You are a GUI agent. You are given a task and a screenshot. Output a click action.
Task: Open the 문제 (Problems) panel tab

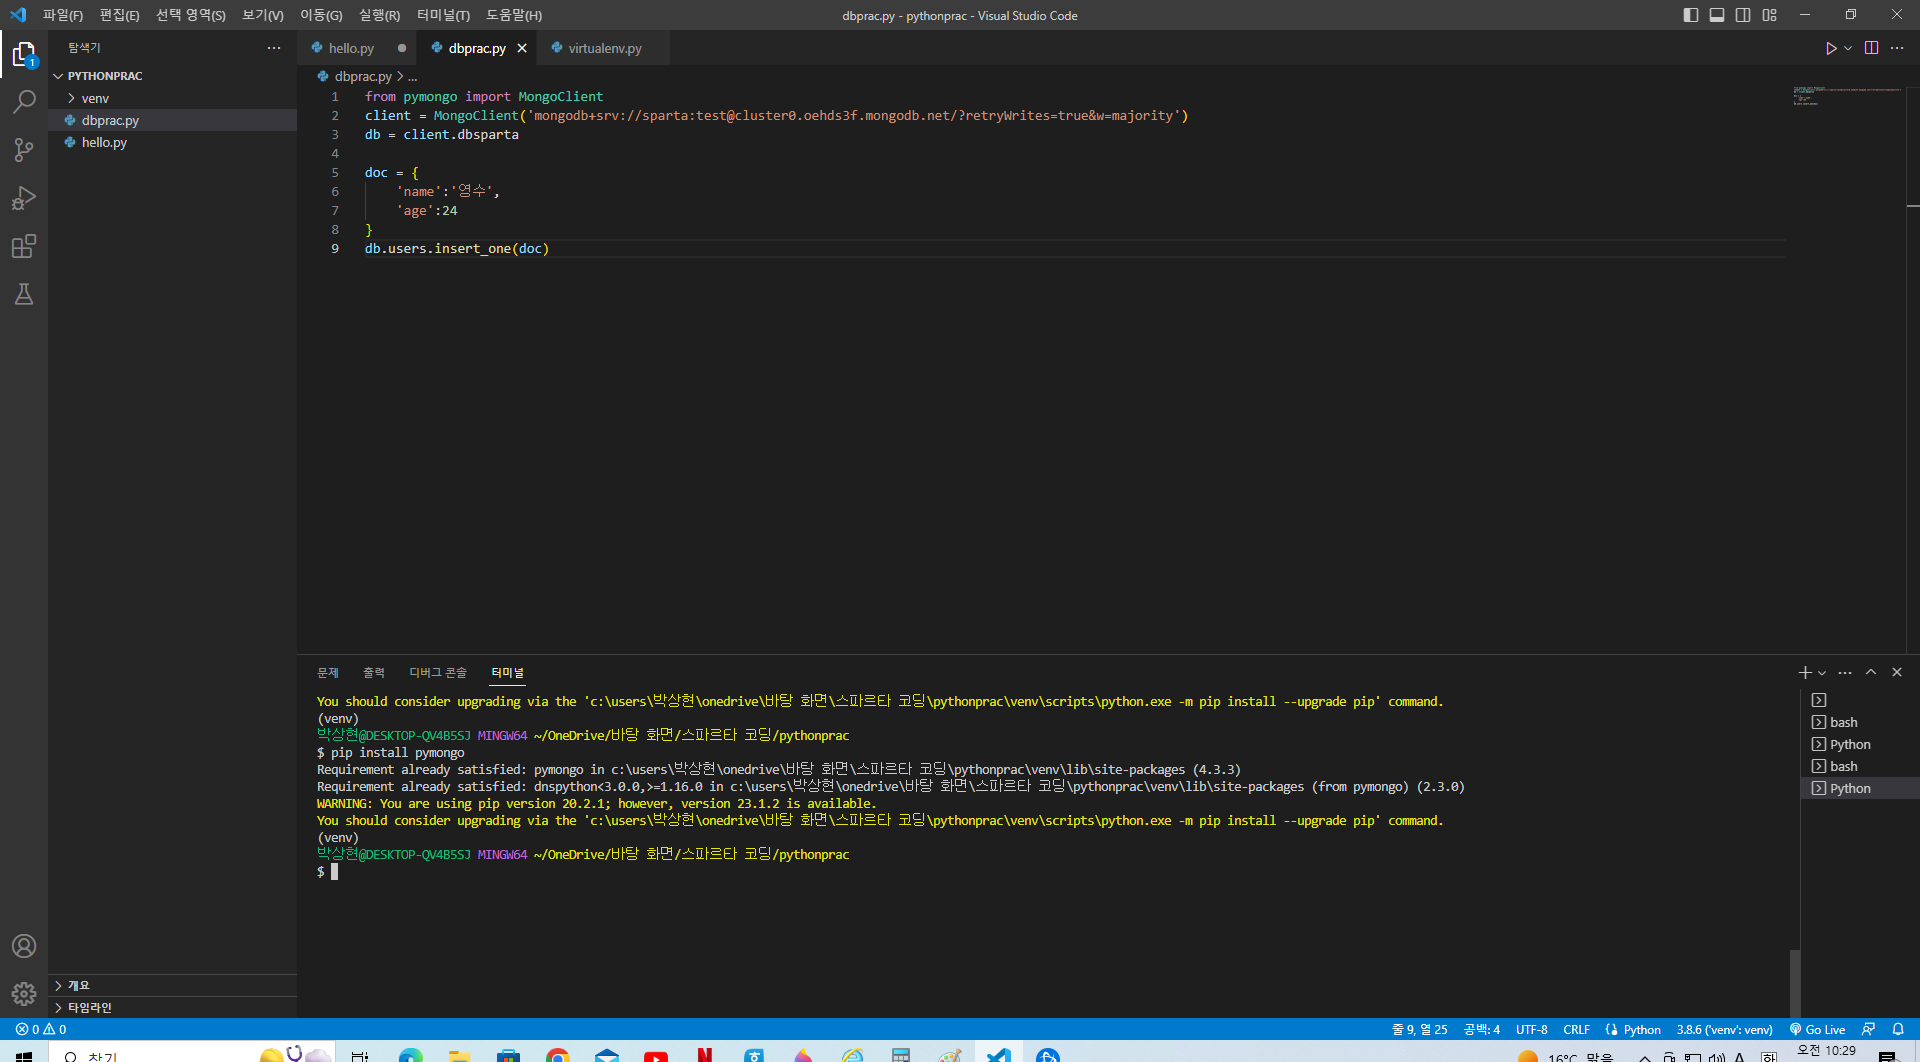pyautogui.click(x=328, y=673)
